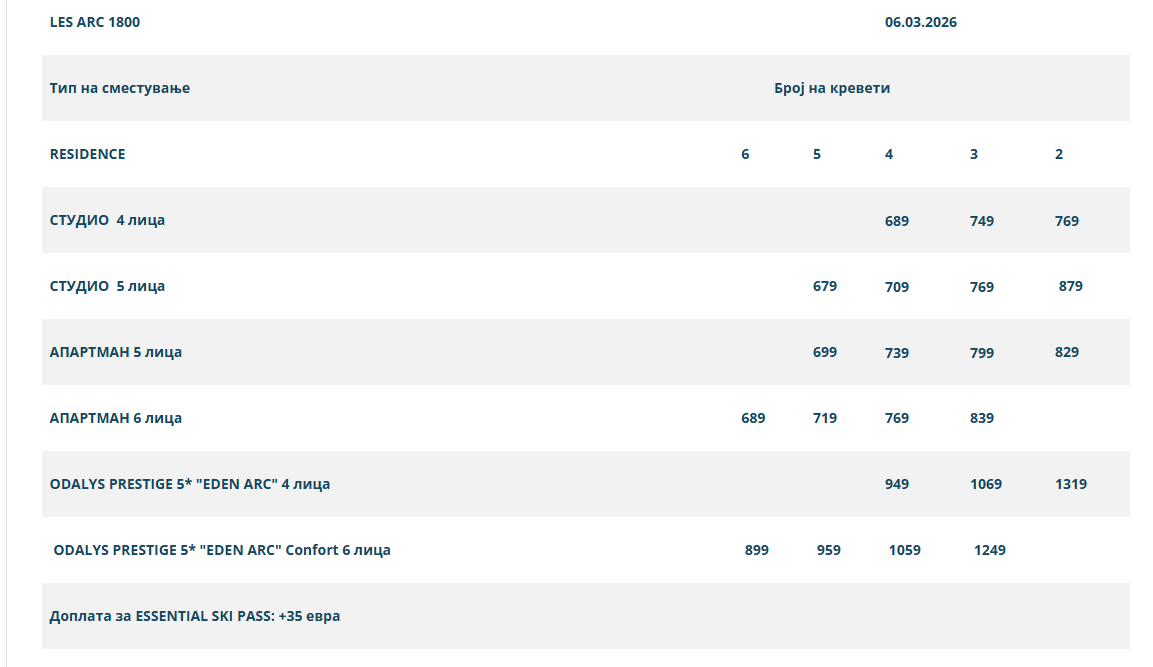The image size is (1153, 667).
Task: Click price 689 in СТУДИО 4 лица row
Action: pos(896,221)
